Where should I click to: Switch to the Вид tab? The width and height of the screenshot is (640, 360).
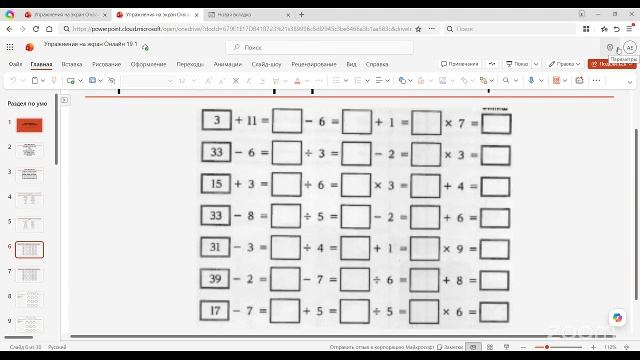point(351,64)
